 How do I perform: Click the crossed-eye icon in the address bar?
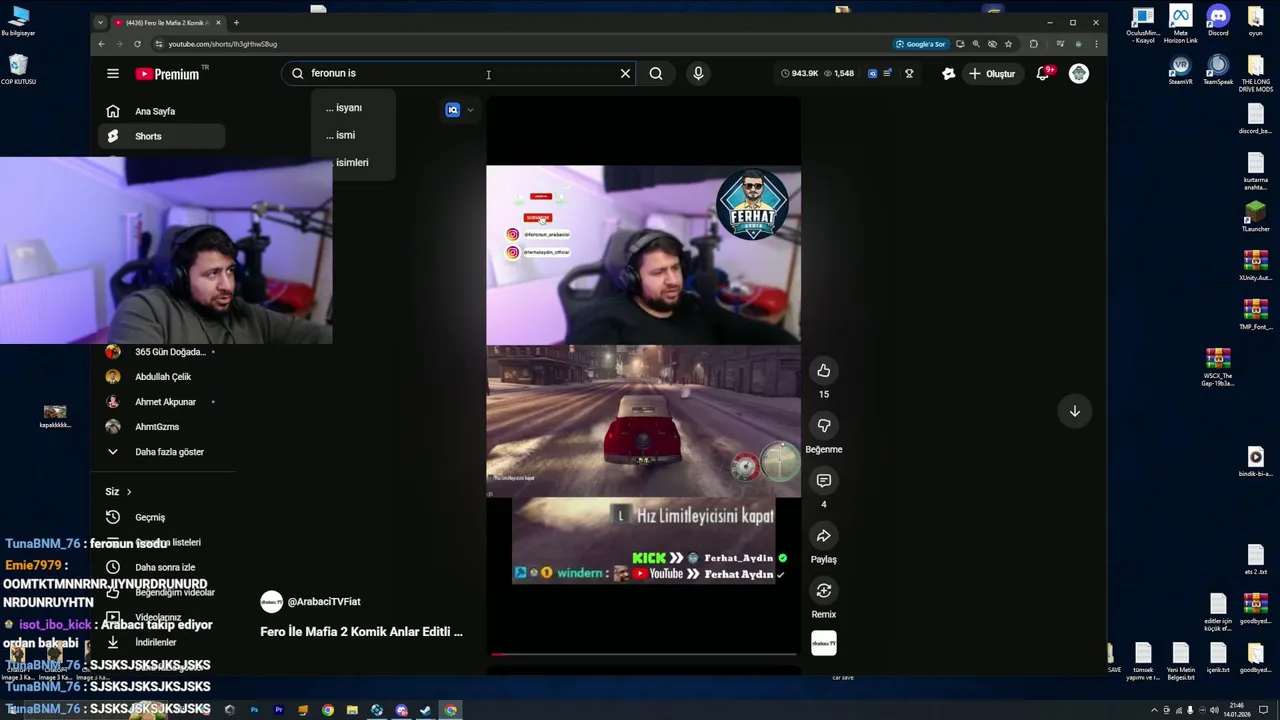click(x=992, y=44)
